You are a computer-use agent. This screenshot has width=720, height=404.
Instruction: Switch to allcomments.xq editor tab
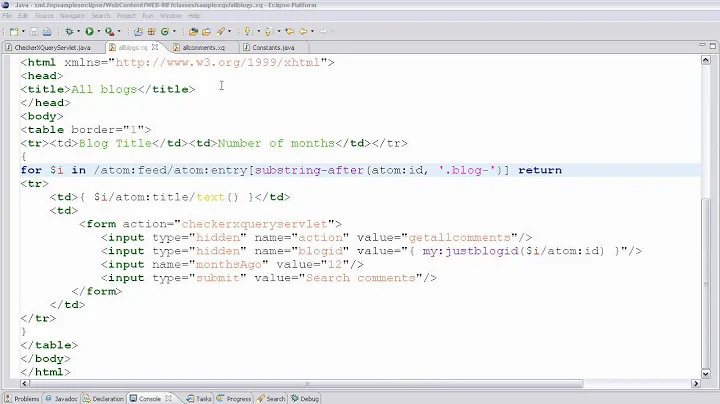tap(203, 48)
